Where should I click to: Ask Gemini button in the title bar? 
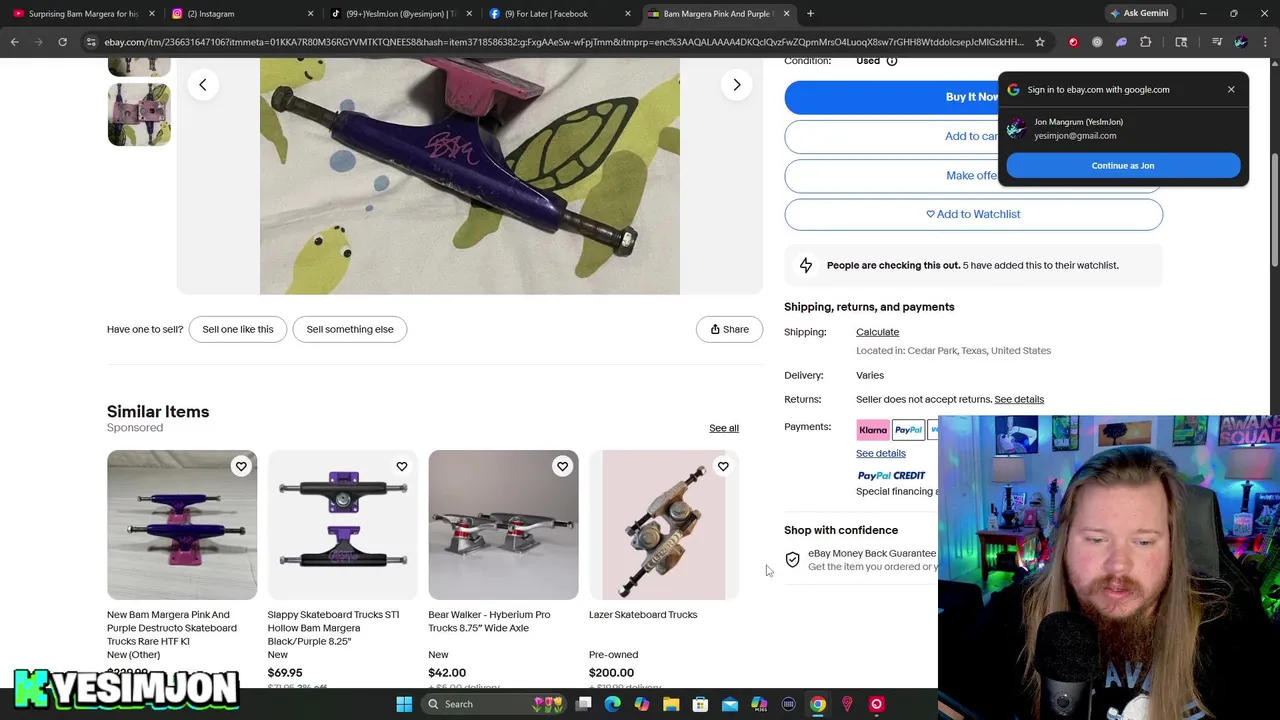tap(1139, 13)
